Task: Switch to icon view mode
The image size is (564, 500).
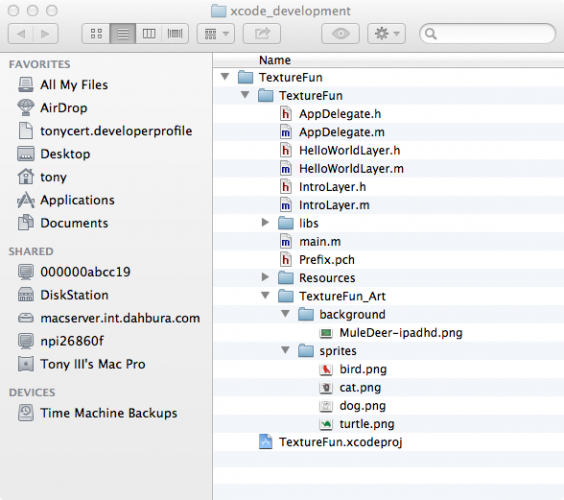Action: tap(96, 34)
